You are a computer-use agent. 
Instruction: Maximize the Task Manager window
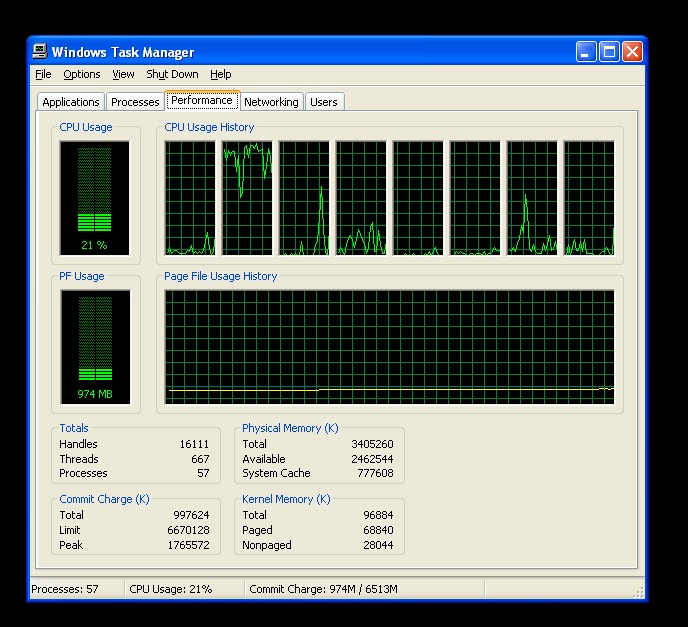tap(609, 52)
